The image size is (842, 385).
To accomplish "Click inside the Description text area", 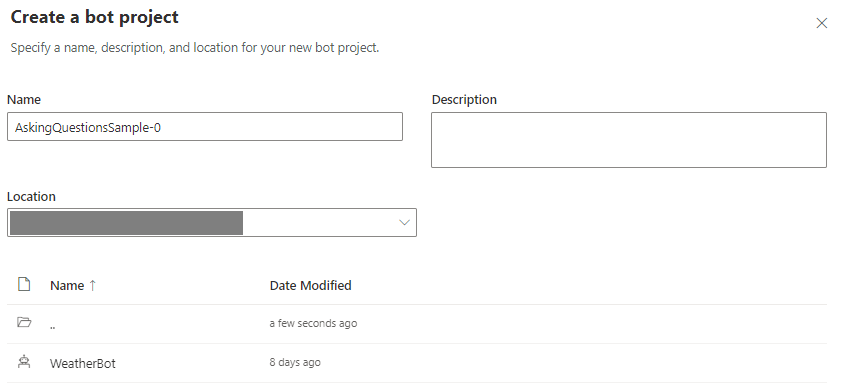I will coord(629,140).
